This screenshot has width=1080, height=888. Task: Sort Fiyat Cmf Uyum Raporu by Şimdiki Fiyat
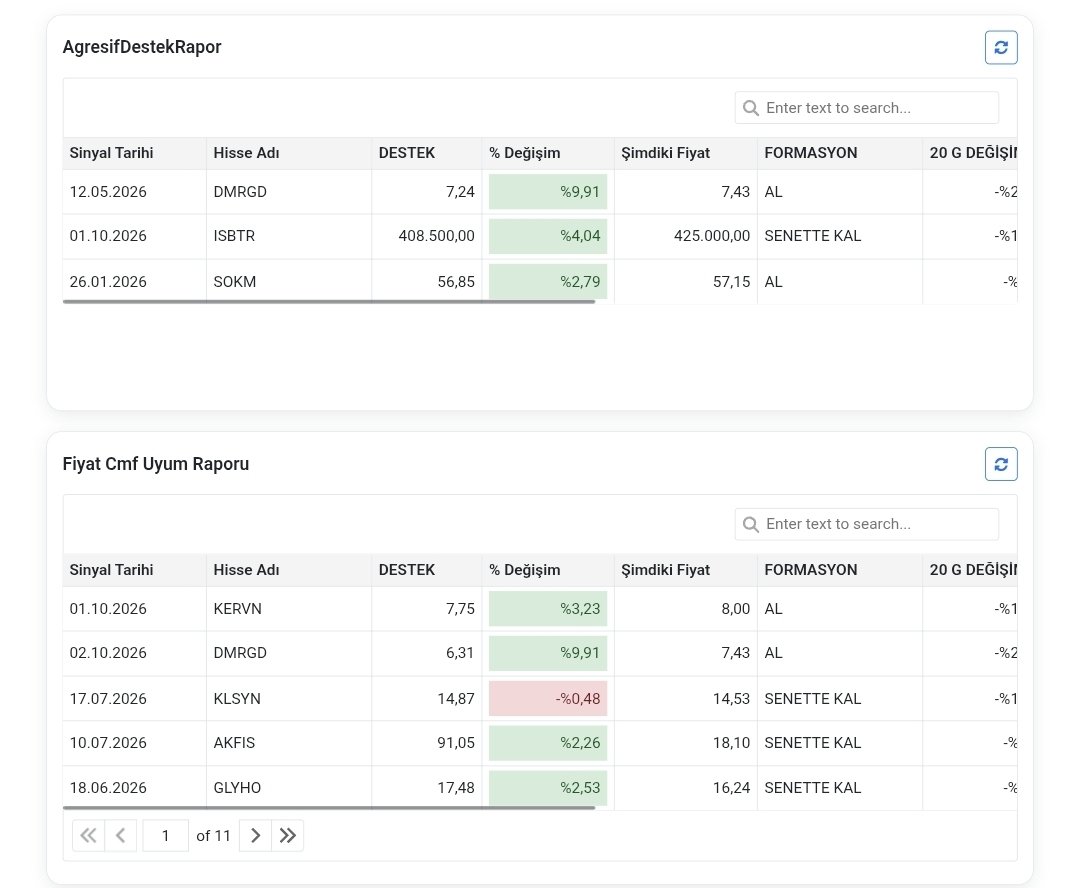coord(685,570)
